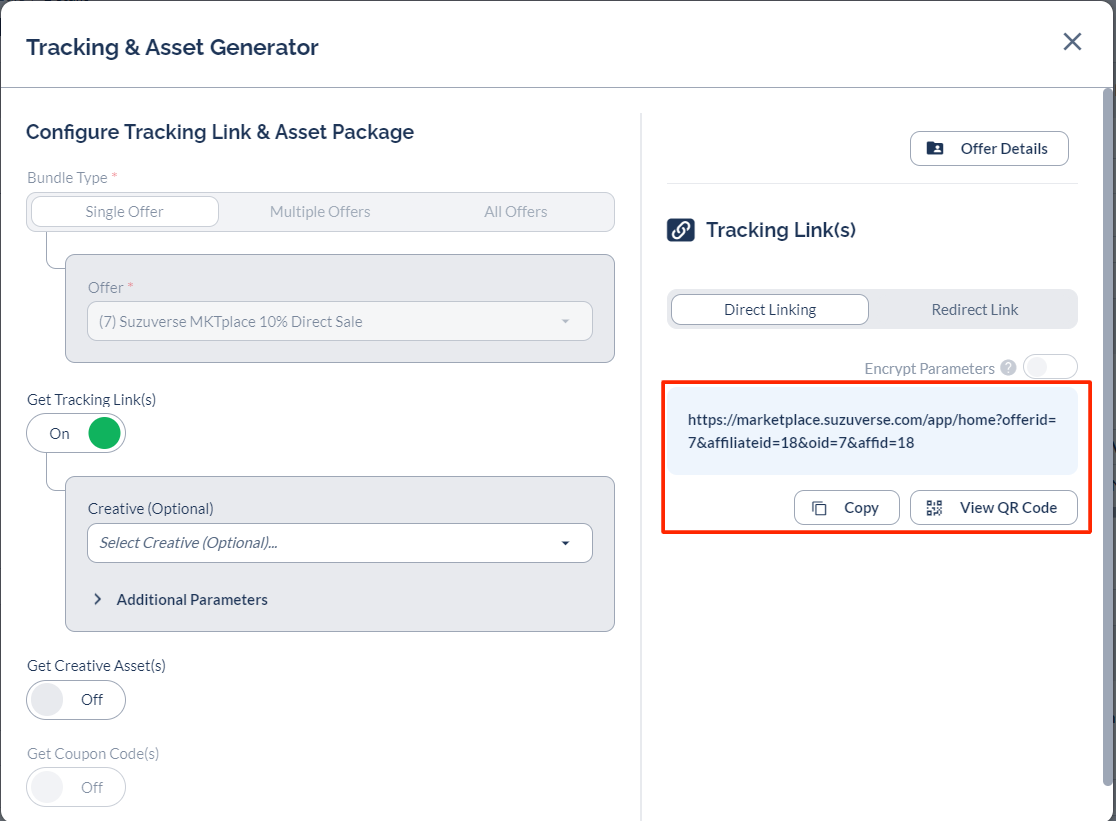Open the Offer dropdown list
Image resolution: width=1116 pixels, height=821 pixels.
point(340,322)
